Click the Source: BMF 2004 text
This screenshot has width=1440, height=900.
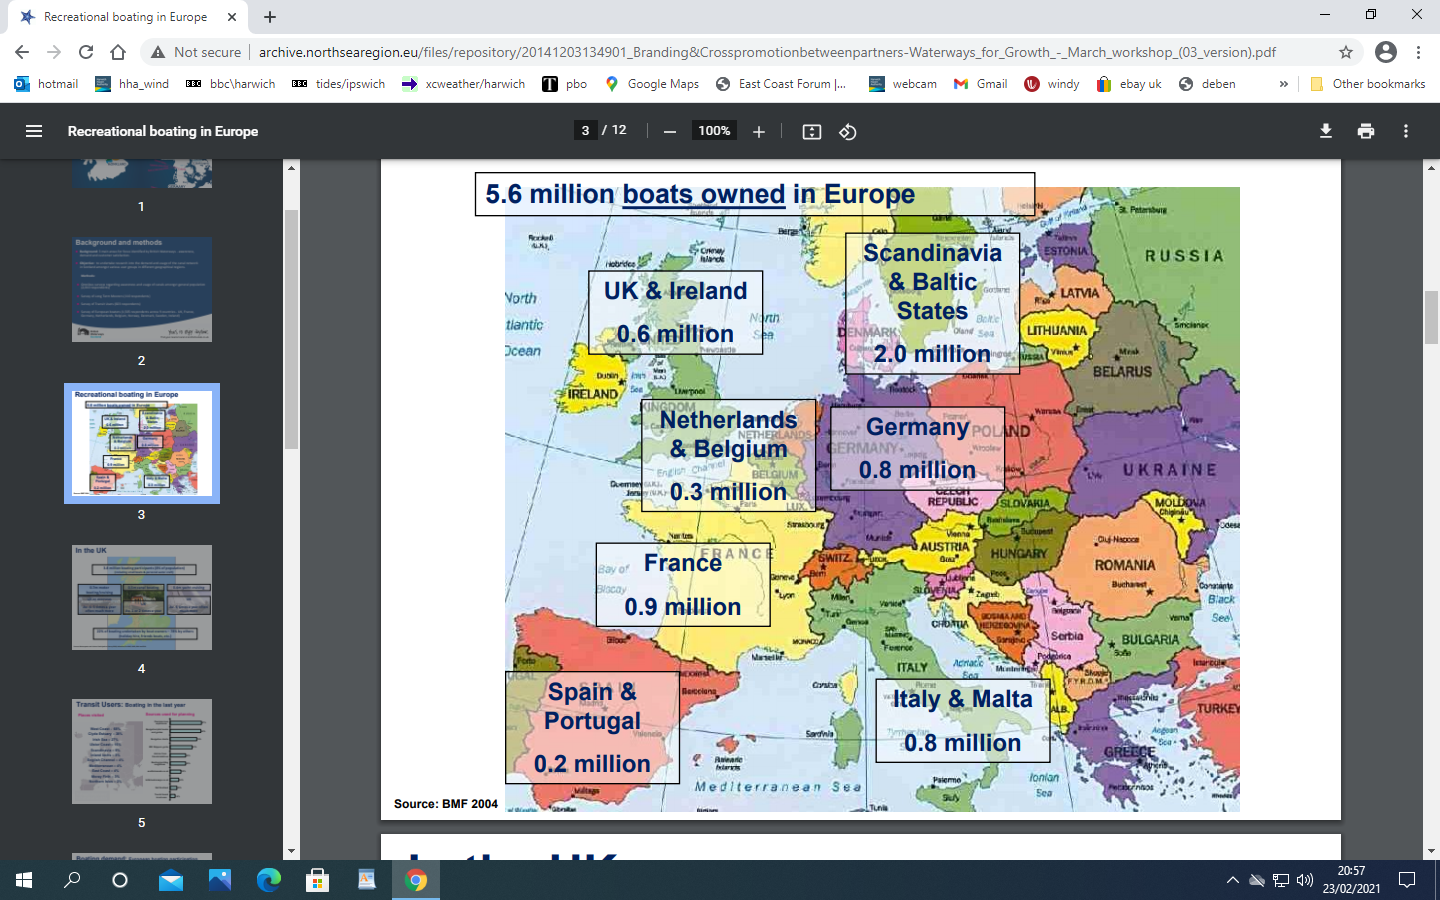point(446,804)
